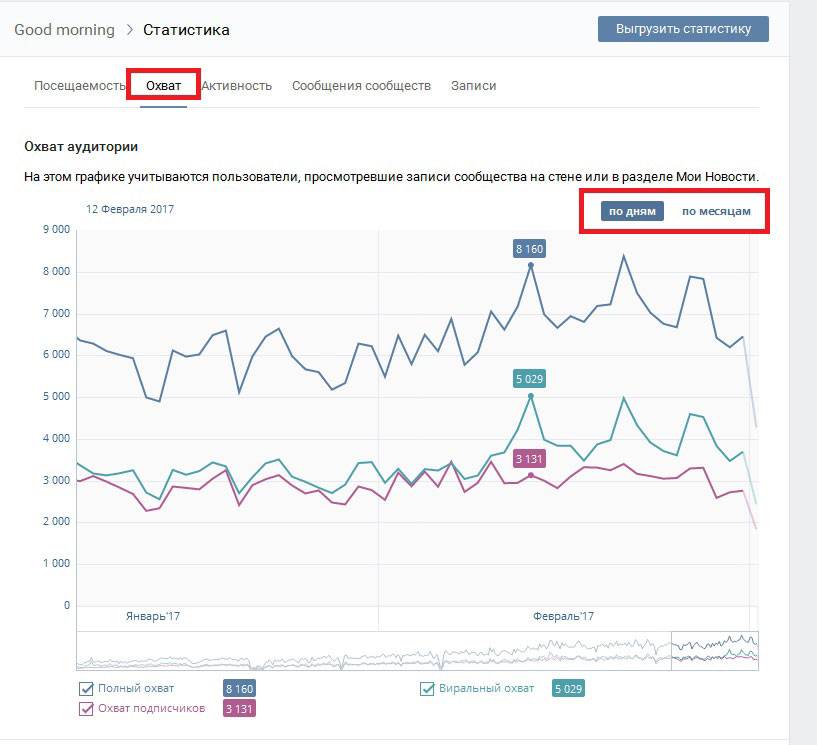Switch to the Посещаемость tab
This screenshot has height=745, width=817.
80,86
